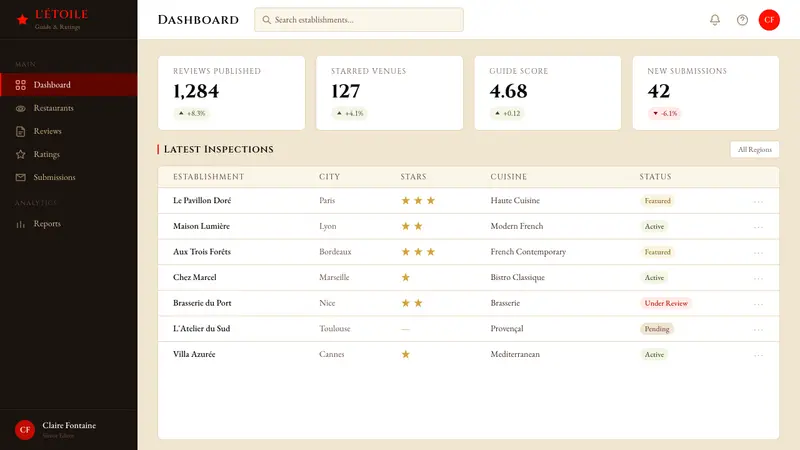The image size is (800, 450).
Task: Select Brasserie du Port establishment name
Action: (x=202, y=303)
